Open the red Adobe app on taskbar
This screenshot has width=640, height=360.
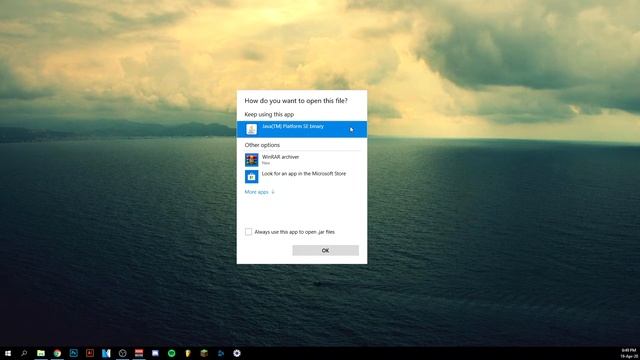click(x=90, y=353)
